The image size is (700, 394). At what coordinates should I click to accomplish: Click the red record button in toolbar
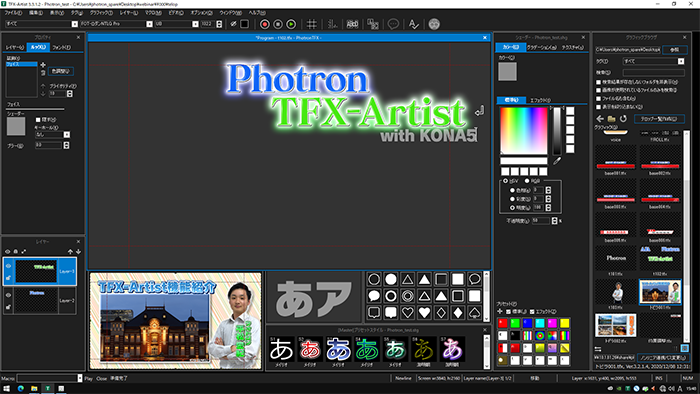265,24
